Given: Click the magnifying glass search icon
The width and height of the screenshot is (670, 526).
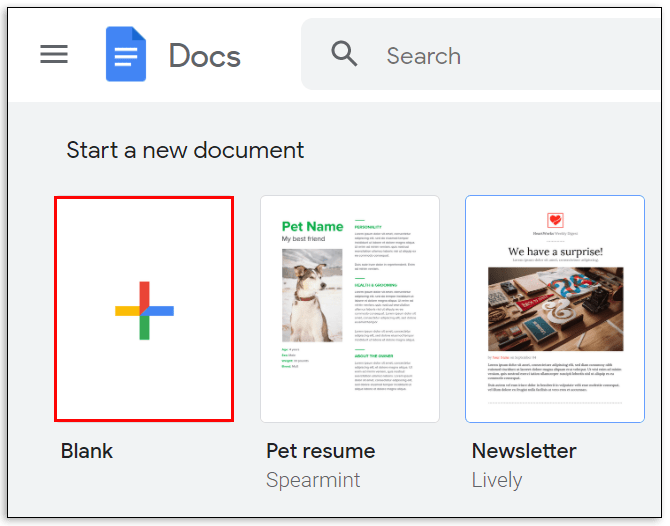Looking at the screenshot, I should 344,54.
